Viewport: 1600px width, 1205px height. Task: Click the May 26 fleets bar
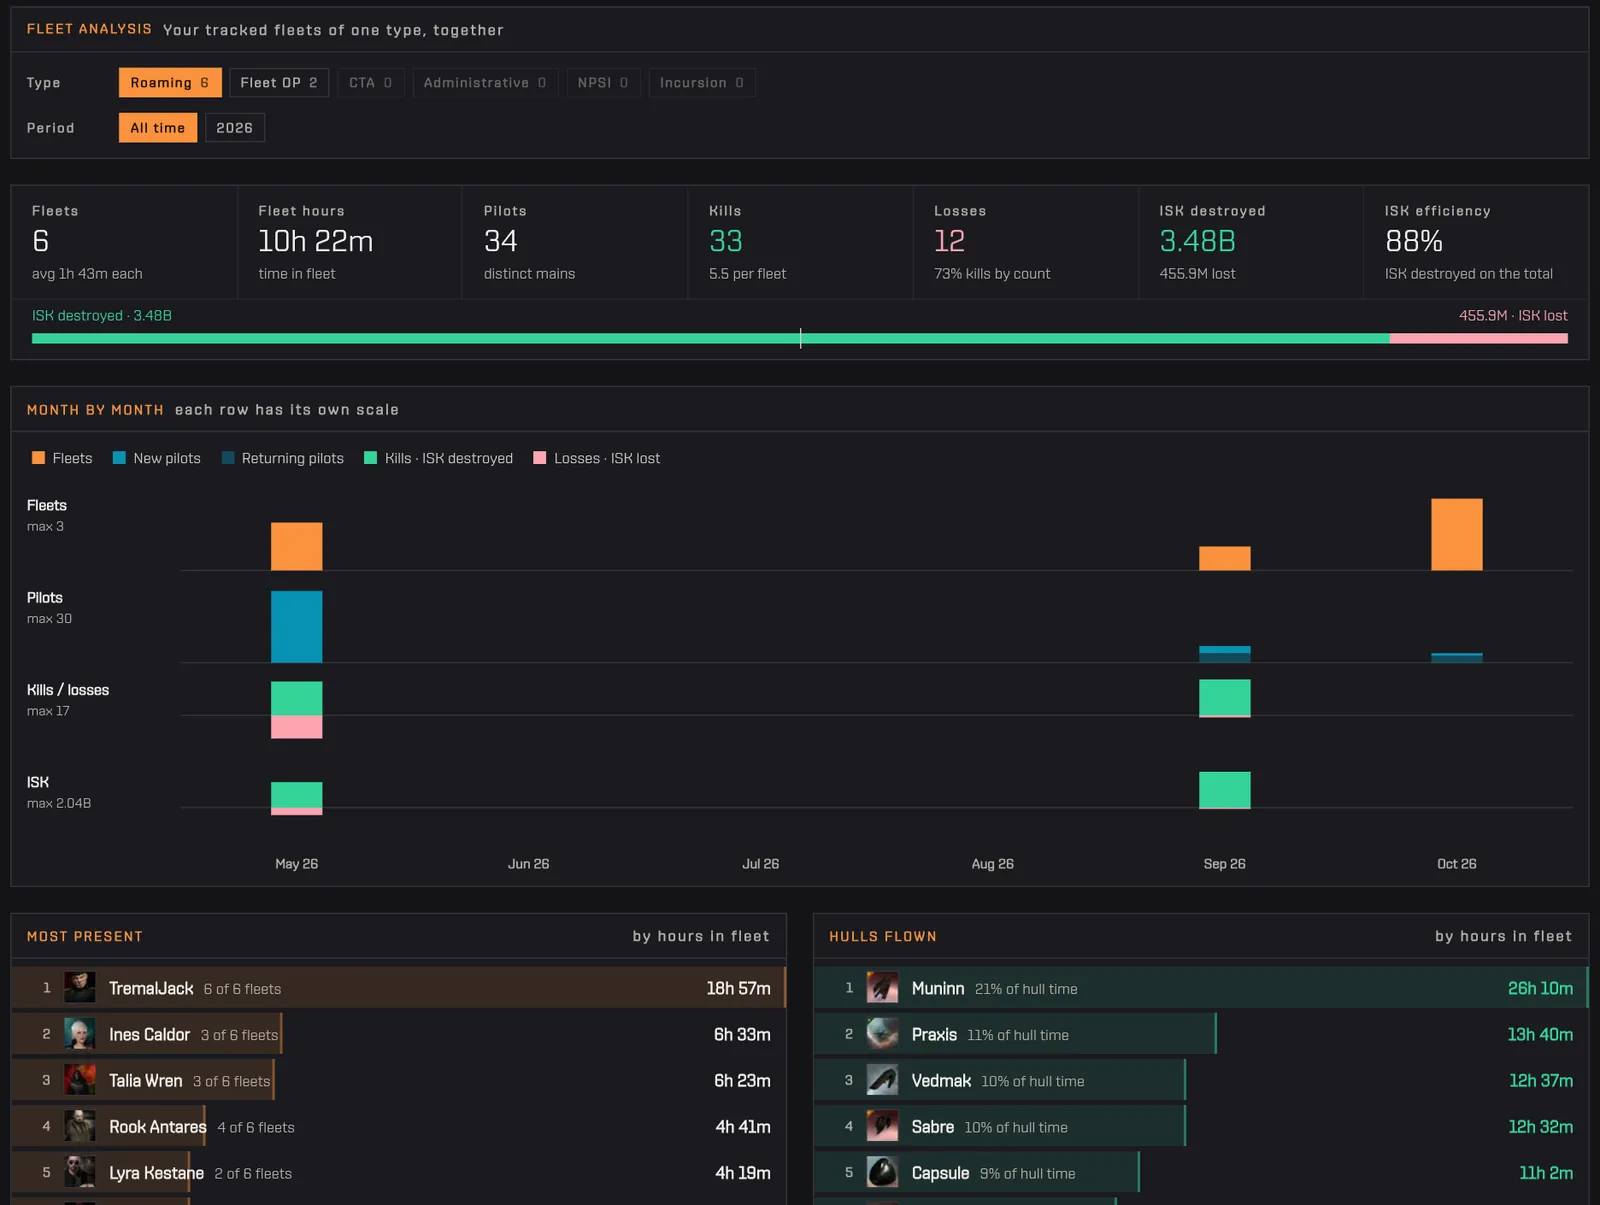pos(297,546)
